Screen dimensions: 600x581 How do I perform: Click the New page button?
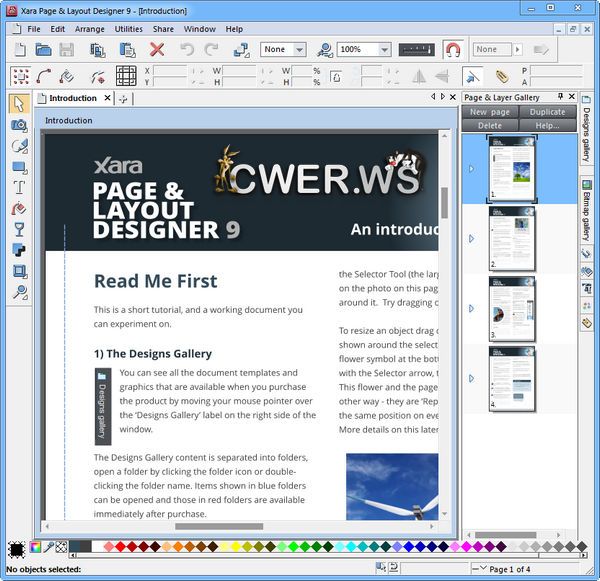coord(491,112)
